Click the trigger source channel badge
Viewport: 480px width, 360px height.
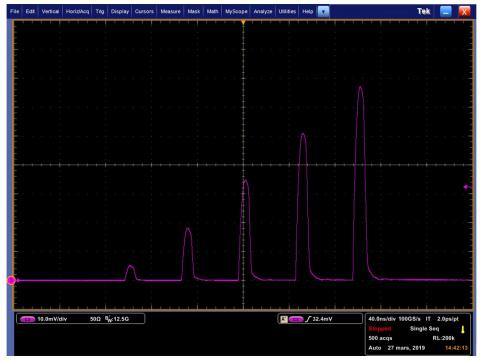coord(296,319)
